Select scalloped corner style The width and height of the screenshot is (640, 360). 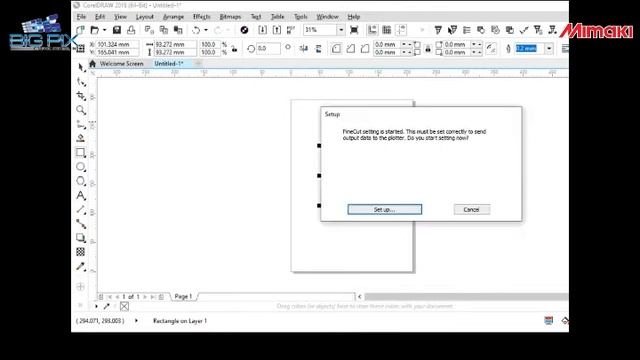pyautogui.click(x=350, y=49)
